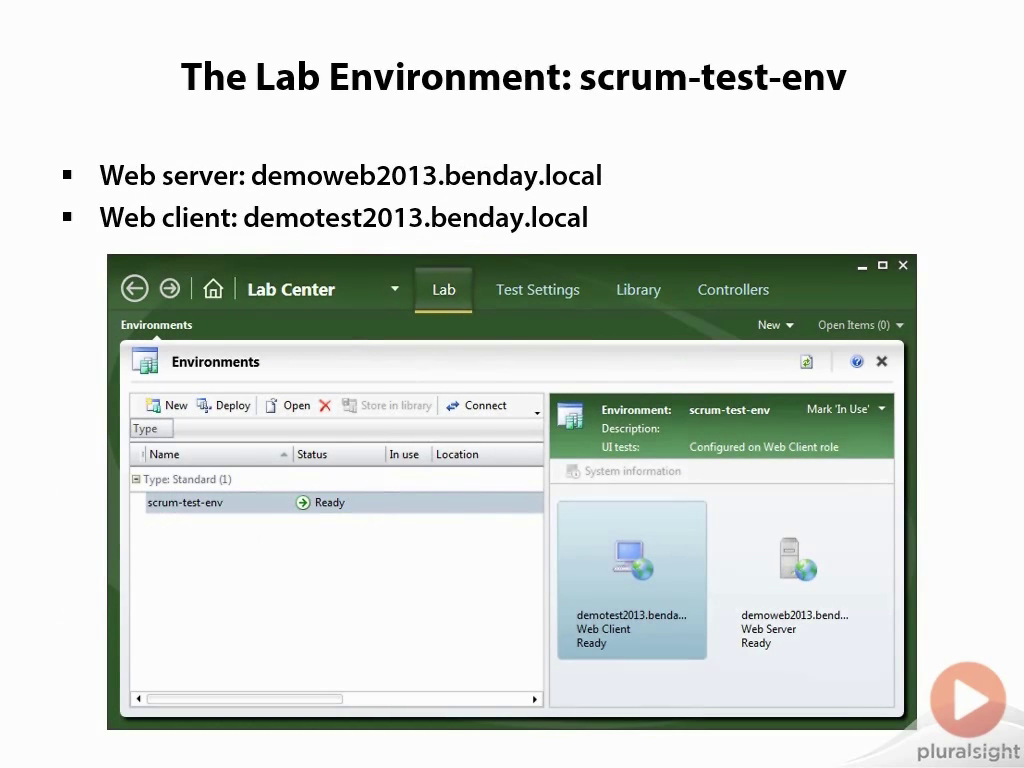Click the scrum-test-env environment name text
This screenshot has width=1024, height=768.
pos(729,410)
